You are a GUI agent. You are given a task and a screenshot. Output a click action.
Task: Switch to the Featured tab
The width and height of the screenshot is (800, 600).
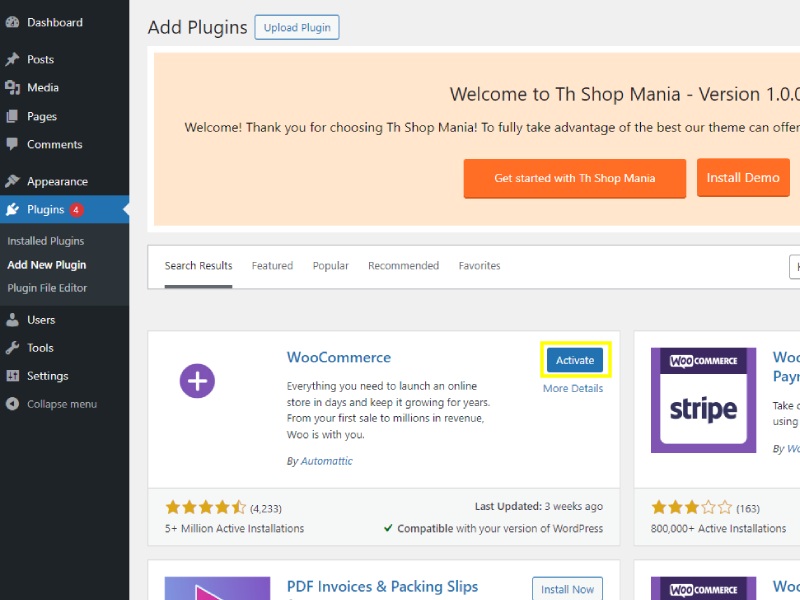[272, 266]
